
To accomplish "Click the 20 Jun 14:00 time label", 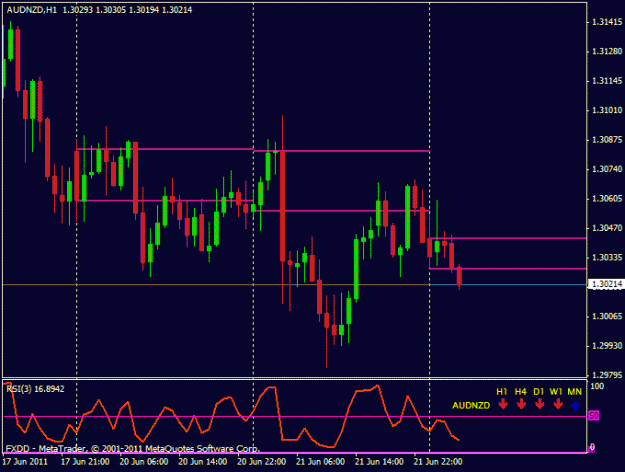I will (x=202, y=462).
